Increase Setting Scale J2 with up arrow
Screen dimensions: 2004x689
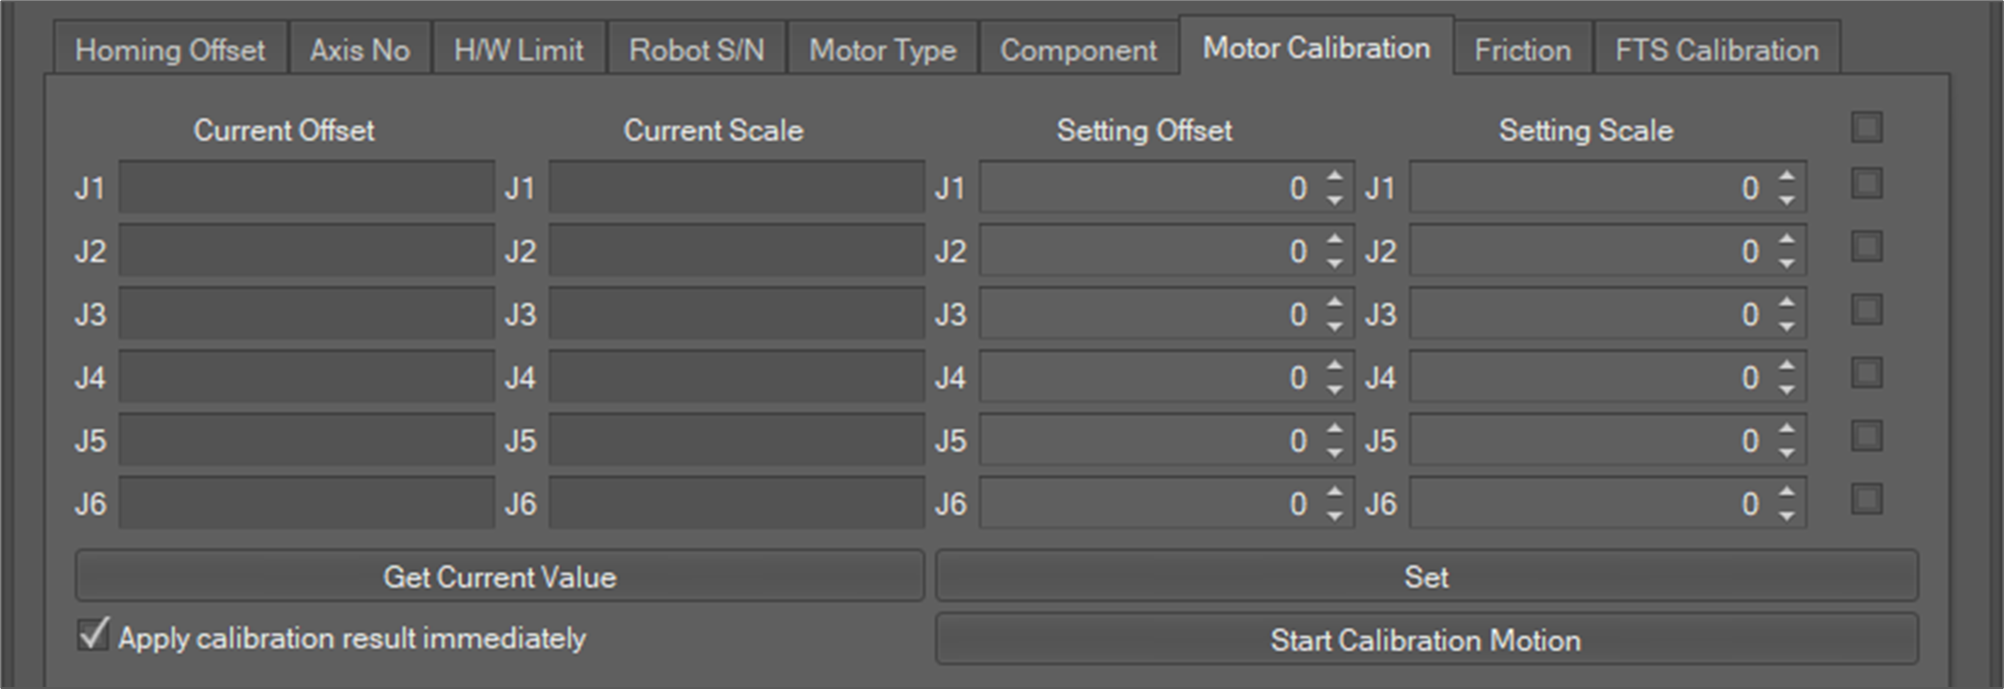[1787, 240]
